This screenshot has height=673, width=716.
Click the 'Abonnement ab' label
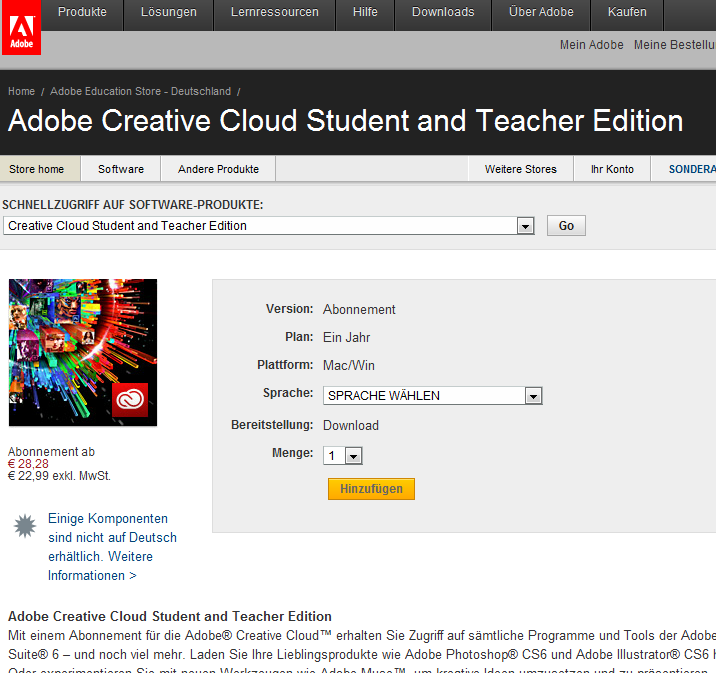click(x=51, y=452)
